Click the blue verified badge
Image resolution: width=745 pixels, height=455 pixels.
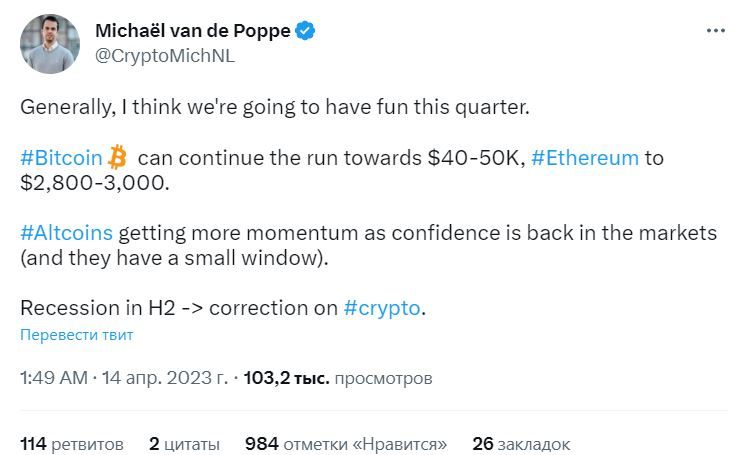pos(305,31)
